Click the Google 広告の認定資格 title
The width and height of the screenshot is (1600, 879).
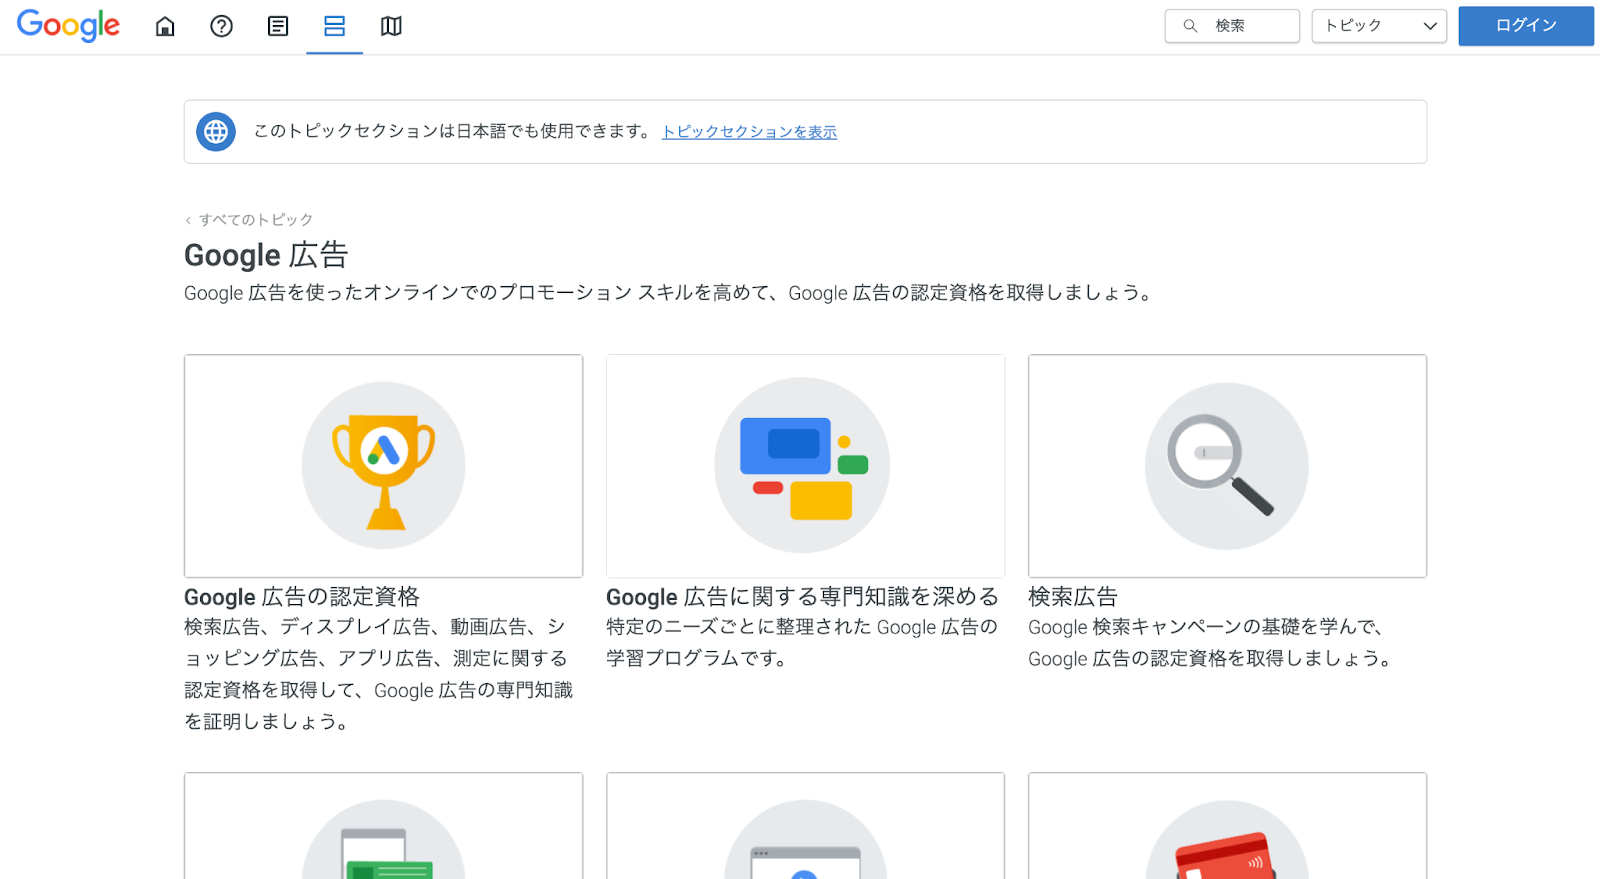tap(302, 597)
